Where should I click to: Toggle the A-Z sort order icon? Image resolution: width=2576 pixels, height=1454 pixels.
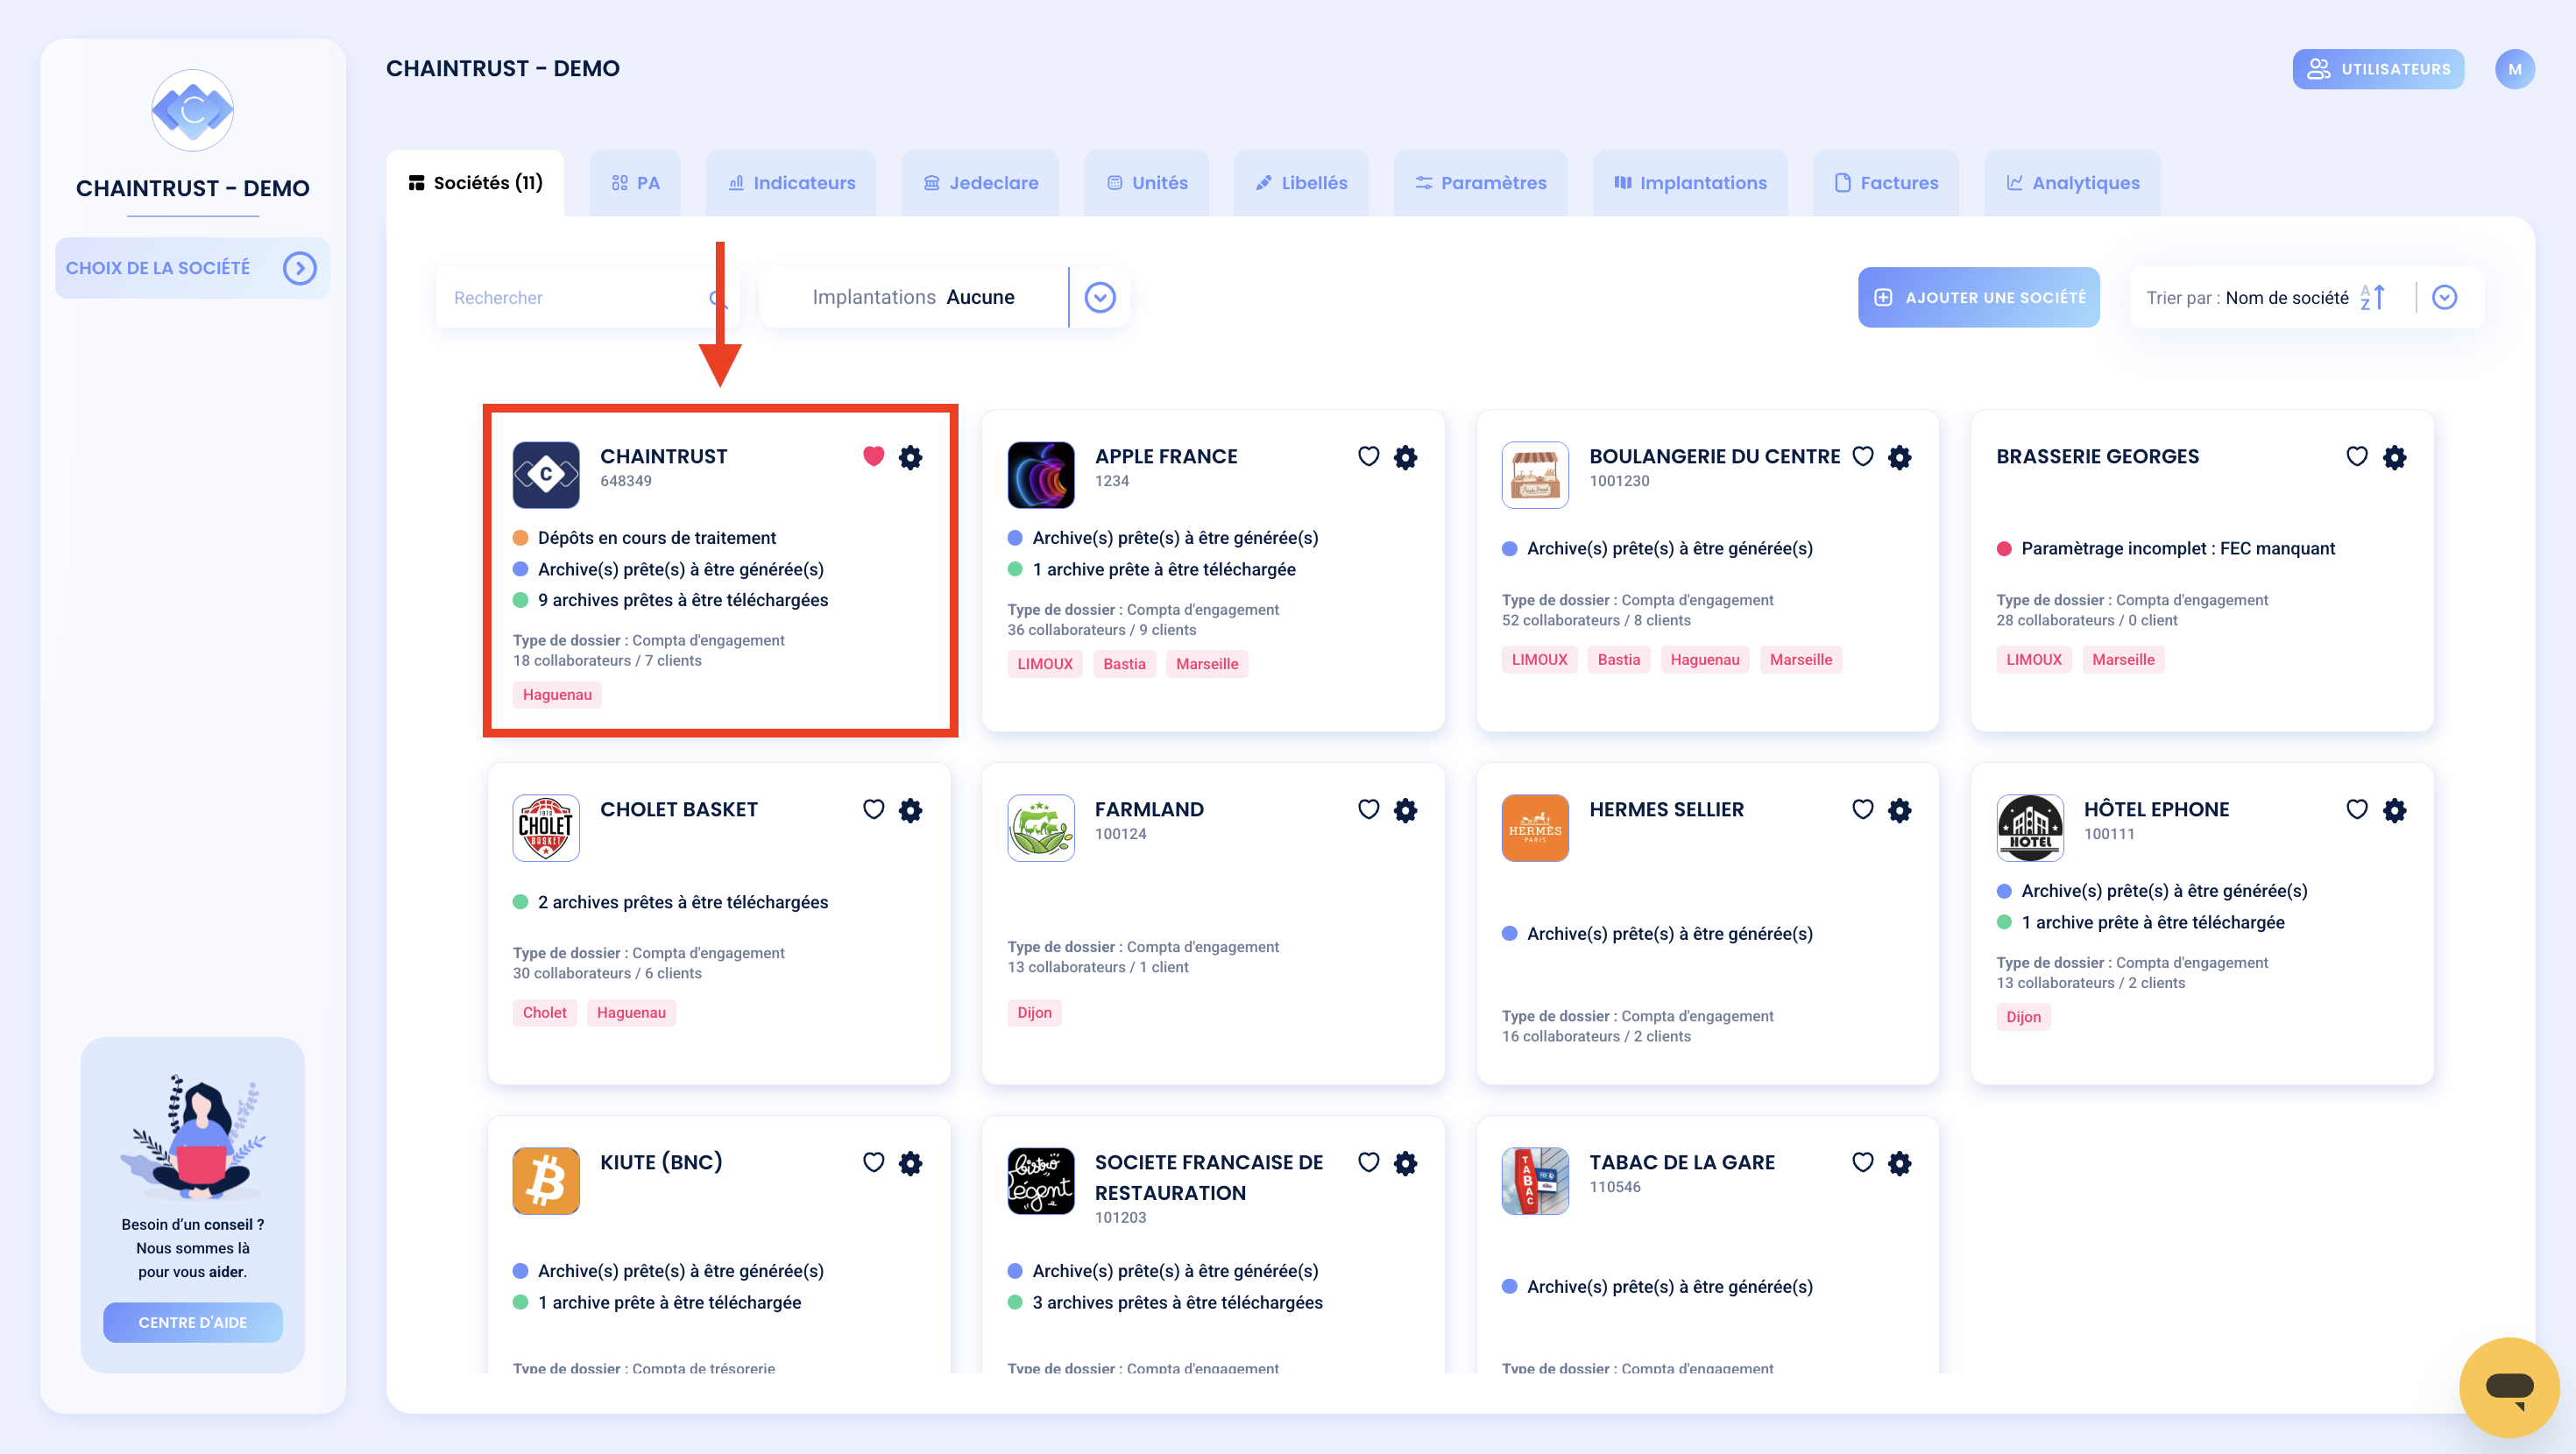point(2373,297)
